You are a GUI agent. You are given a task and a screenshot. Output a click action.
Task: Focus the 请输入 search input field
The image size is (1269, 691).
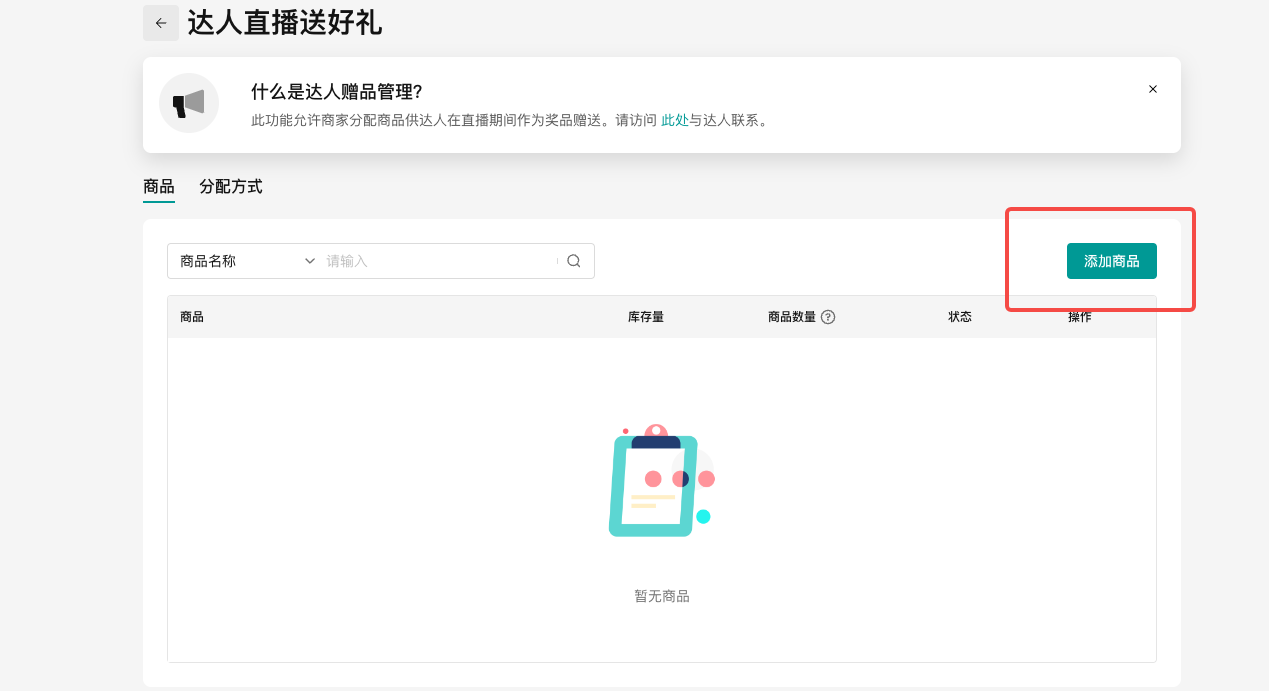click(x=440, y=261)
